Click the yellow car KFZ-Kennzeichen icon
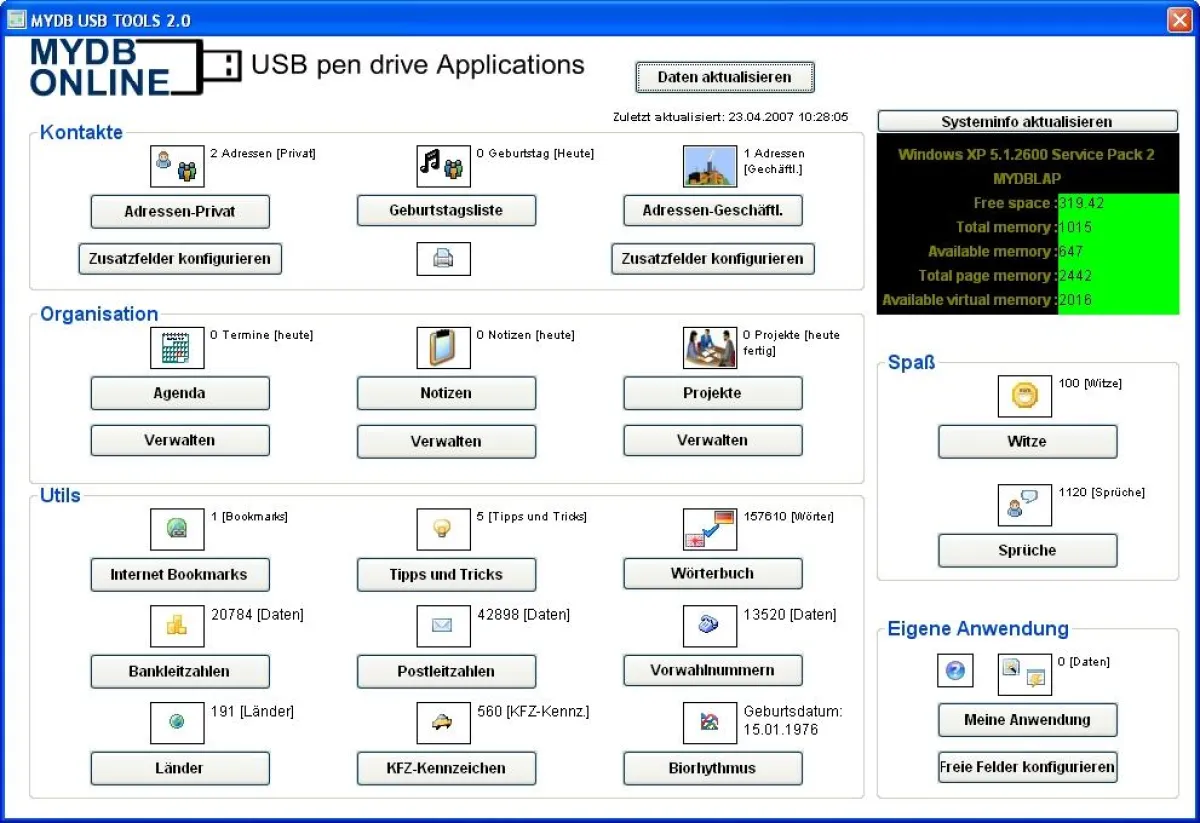 (x=443, y=722)
